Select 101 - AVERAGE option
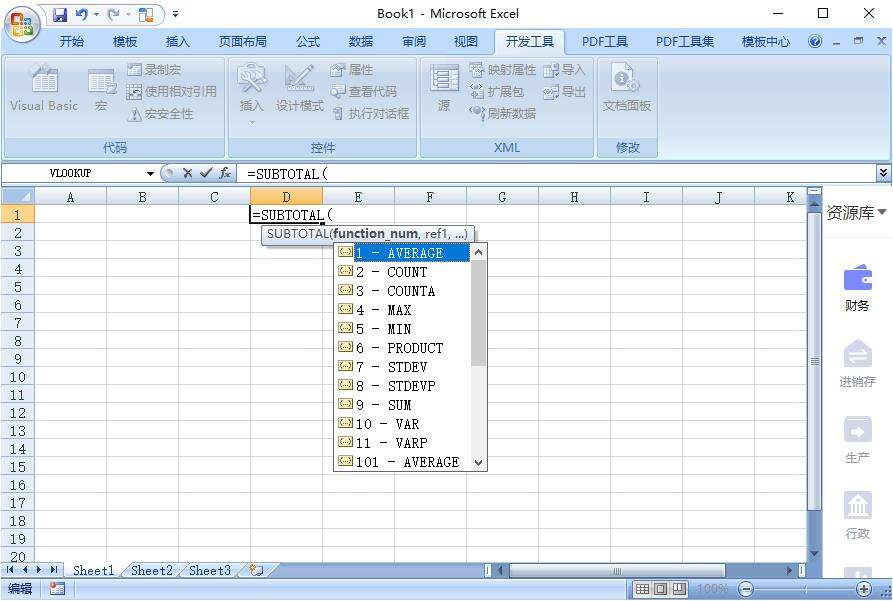 click(403, 462)
